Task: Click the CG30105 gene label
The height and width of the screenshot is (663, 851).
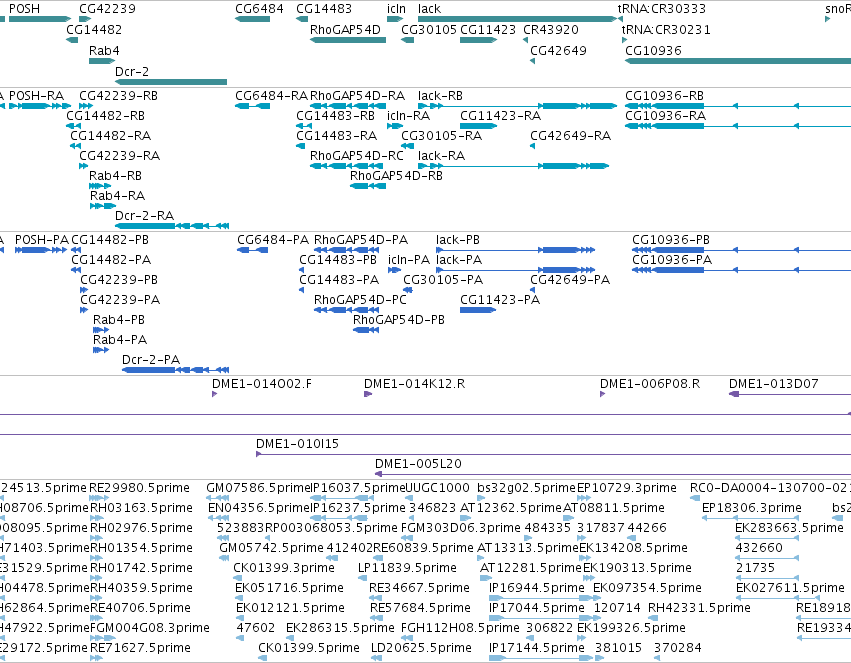Action: point(429,29)
